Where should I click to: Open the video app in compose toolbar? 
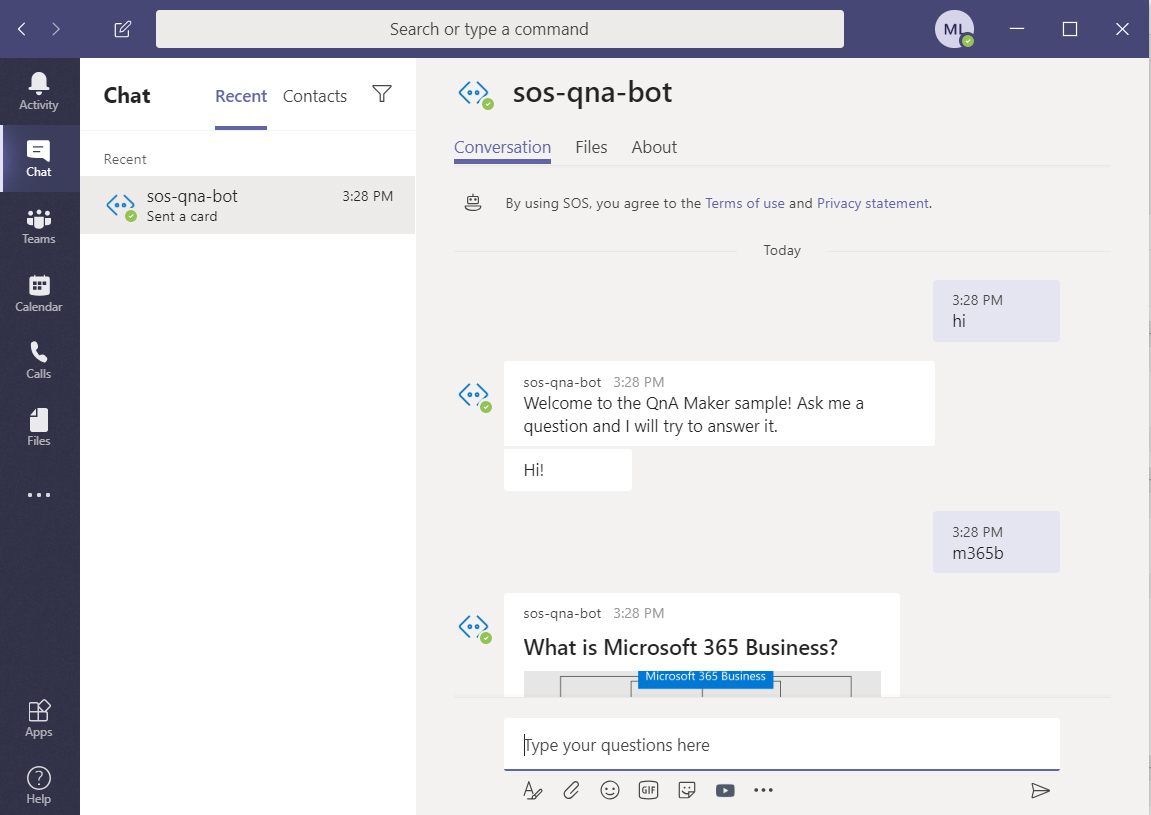click(x=725, y=790)
